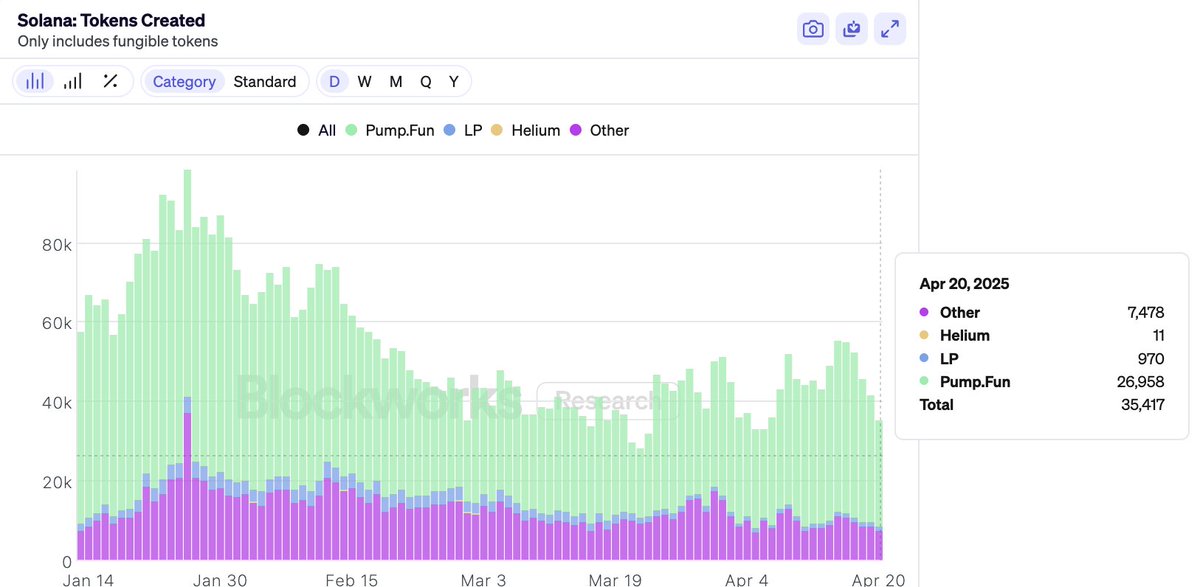Toggle the Pump.Fun legend series
Image resolution: width=1200 pixels, height=587 pixels.
[390, 130]
